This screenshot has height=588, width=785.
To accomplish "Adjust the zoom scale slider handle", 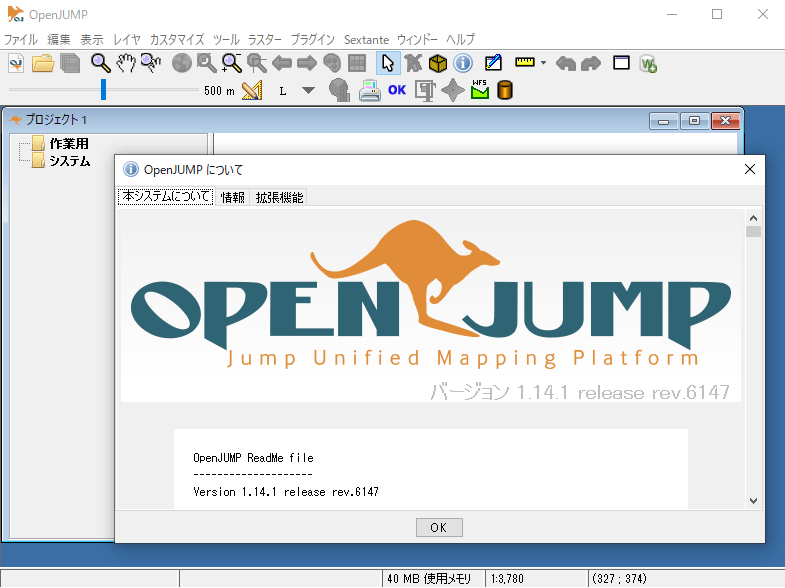I will point(103,90).
